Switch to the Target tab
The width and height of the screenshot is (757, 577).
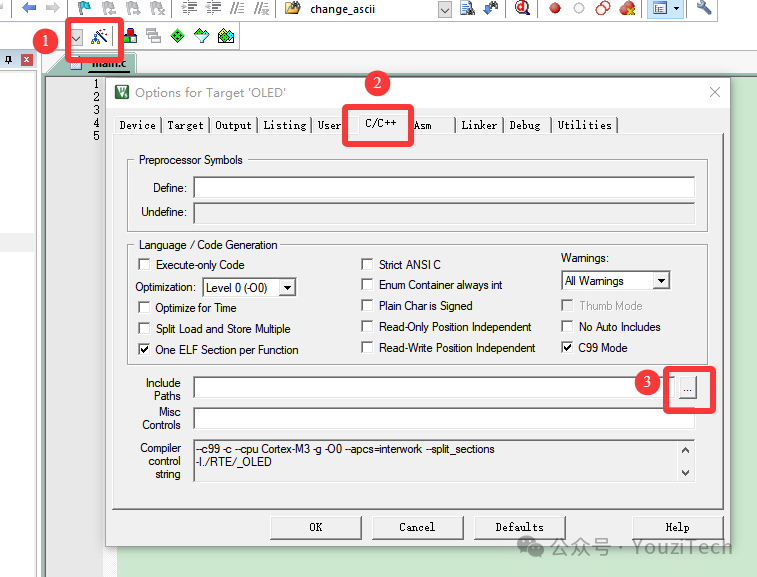point(185,126)
